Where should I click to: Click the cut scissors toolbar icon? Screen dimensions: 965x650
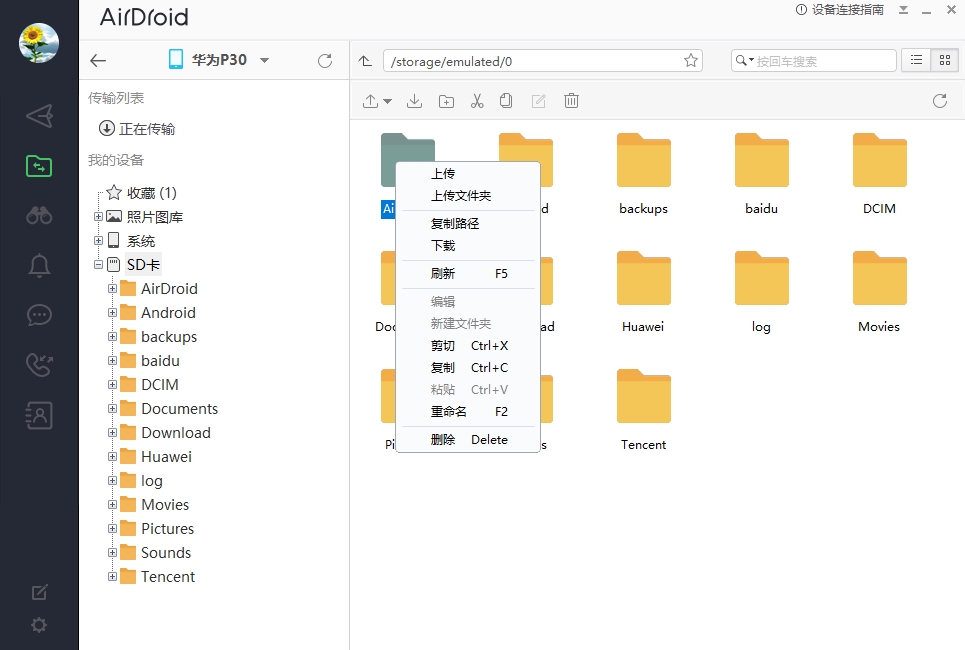pos(477,101)
